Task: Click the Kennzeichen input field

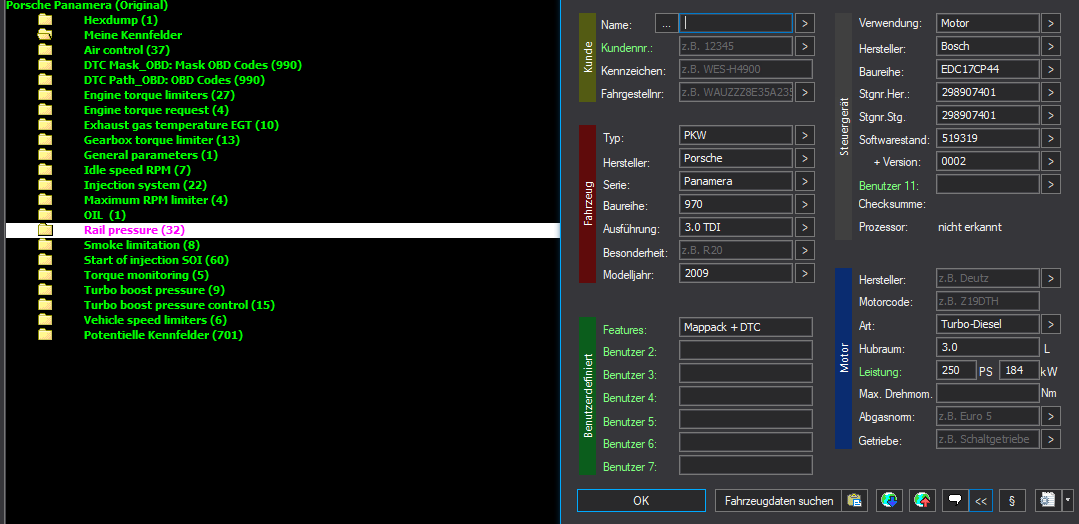Action: coord(746,69)
